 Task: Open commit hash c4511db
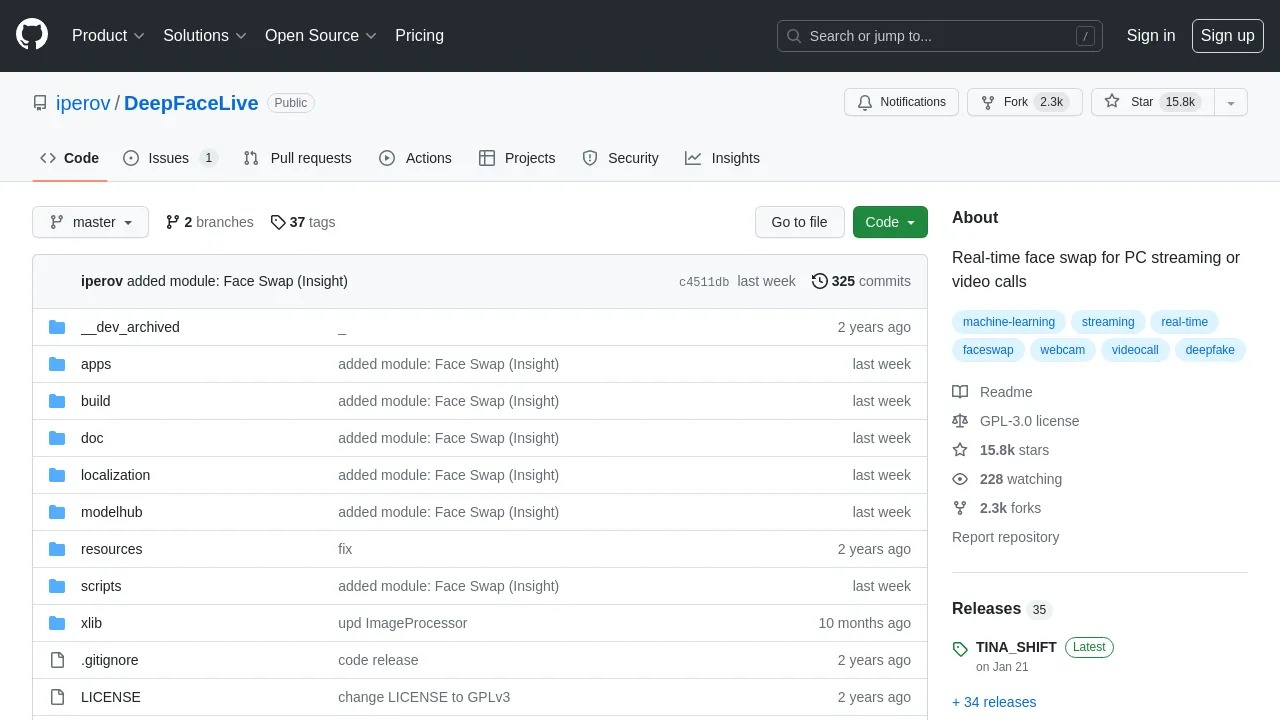click(704, 282)
